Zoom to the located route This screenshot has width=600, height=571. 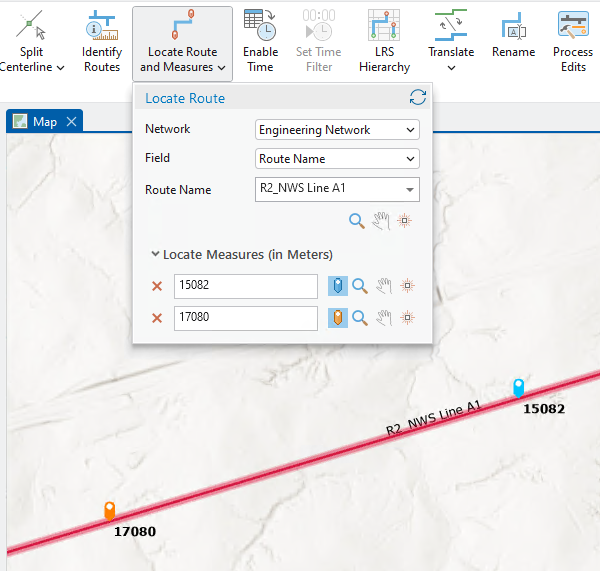[x=356, y=221]
